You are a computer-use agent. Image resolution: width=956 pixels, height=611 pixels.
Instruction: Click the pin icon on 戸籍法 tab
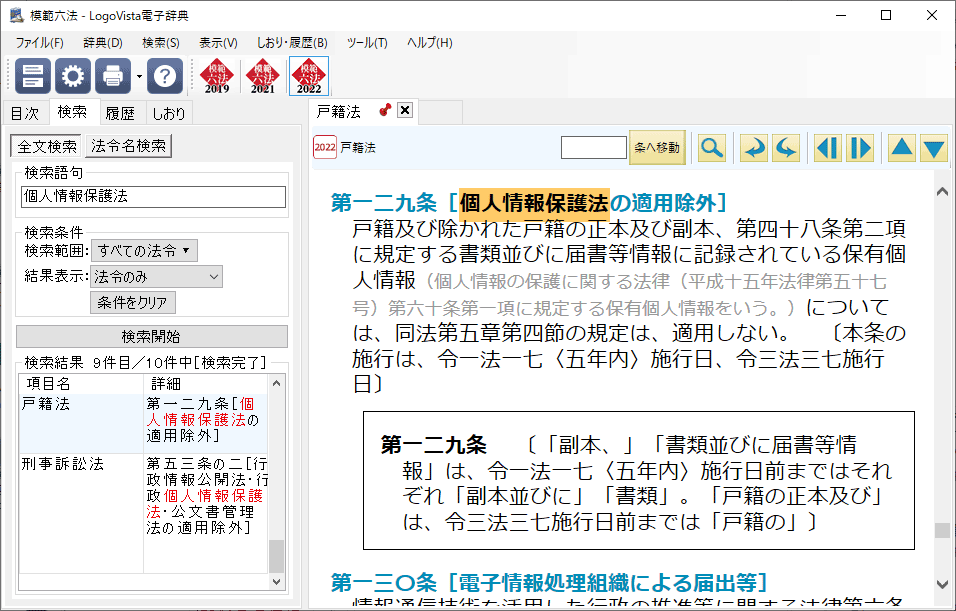click(385, 110)
